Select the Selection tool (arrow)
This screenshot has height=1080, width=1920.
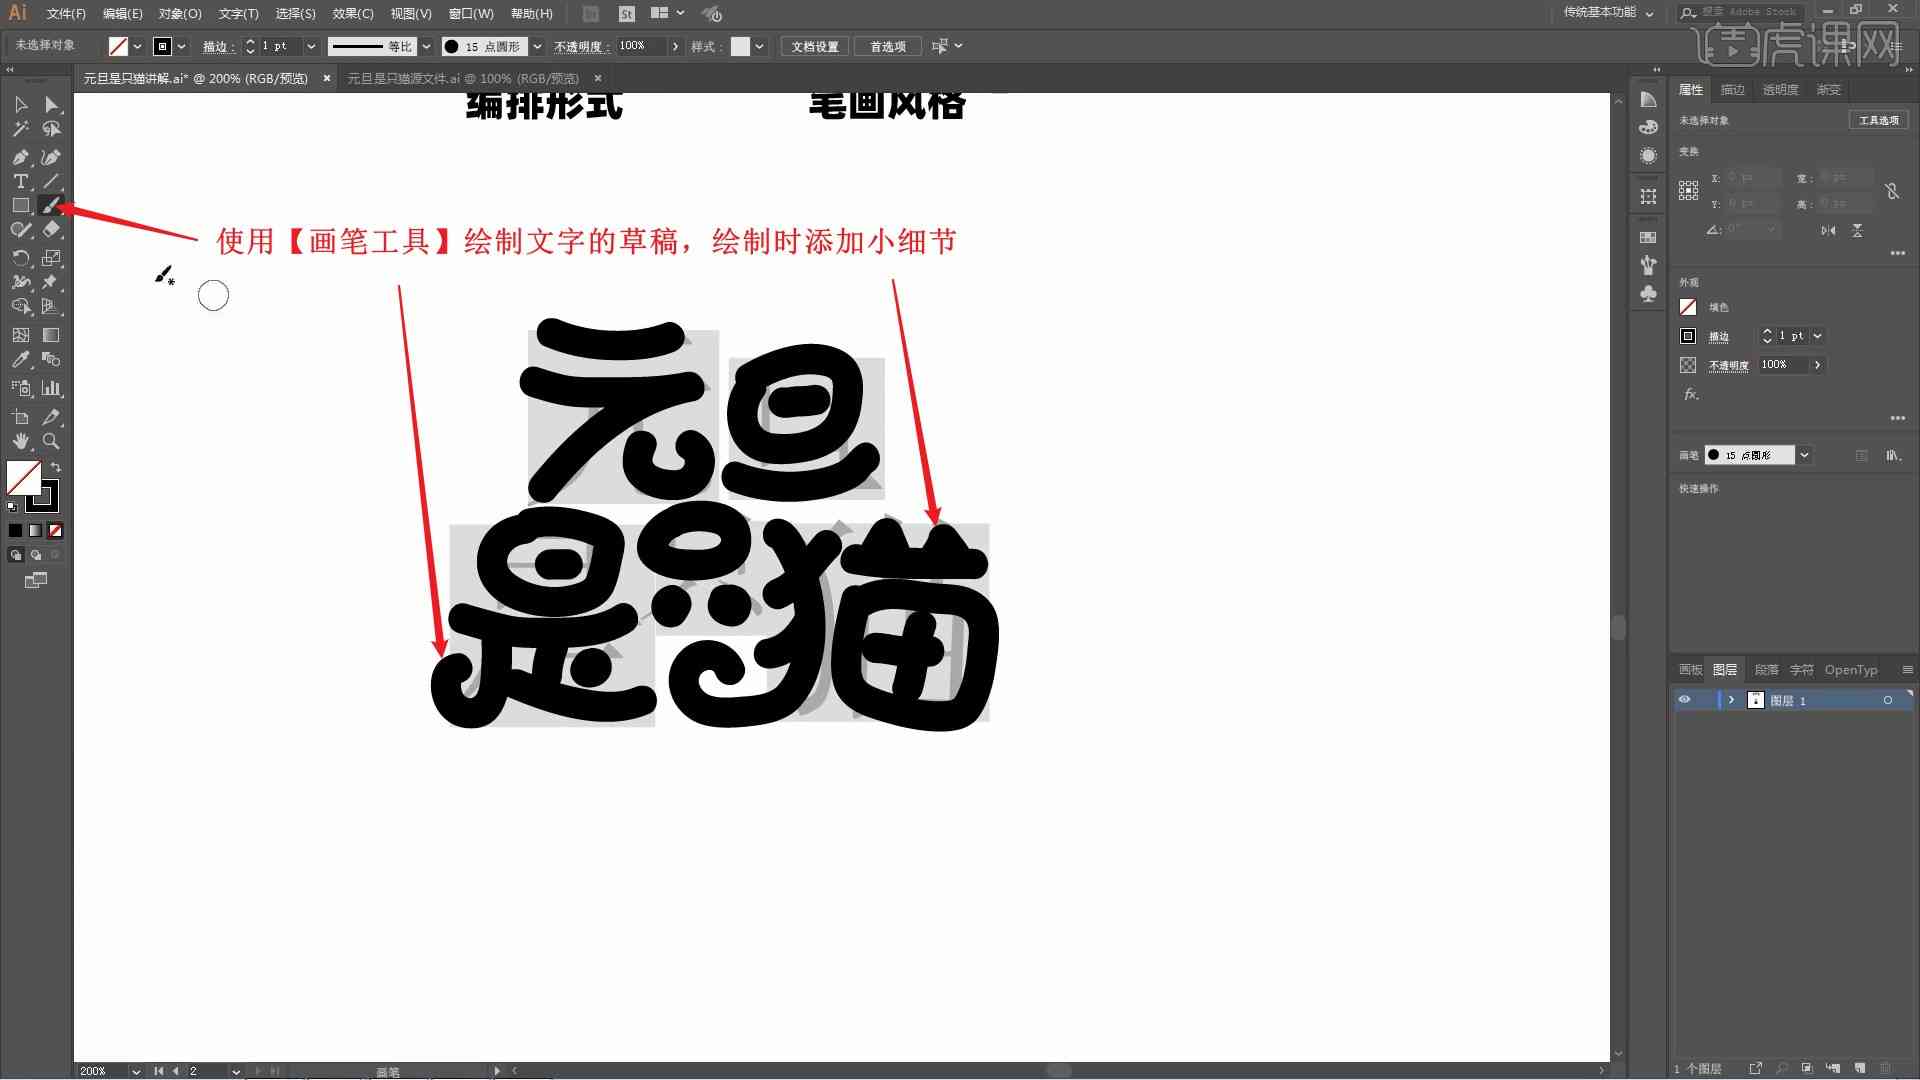click(x=20, y=103)
